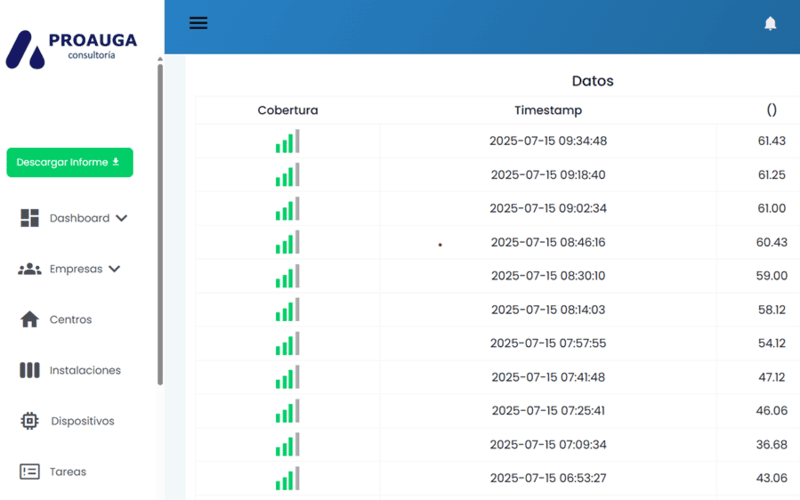Click the Tareas list icon
800x500 pixels.
point(30,471)
